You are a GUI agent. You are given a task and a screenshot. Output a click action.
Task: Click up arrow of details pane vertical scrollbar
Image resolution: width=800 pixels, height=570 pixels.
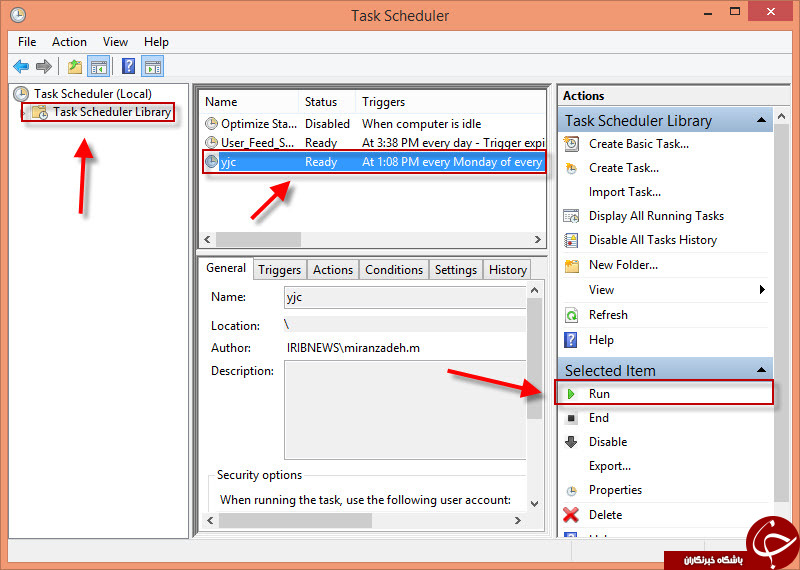534,290
